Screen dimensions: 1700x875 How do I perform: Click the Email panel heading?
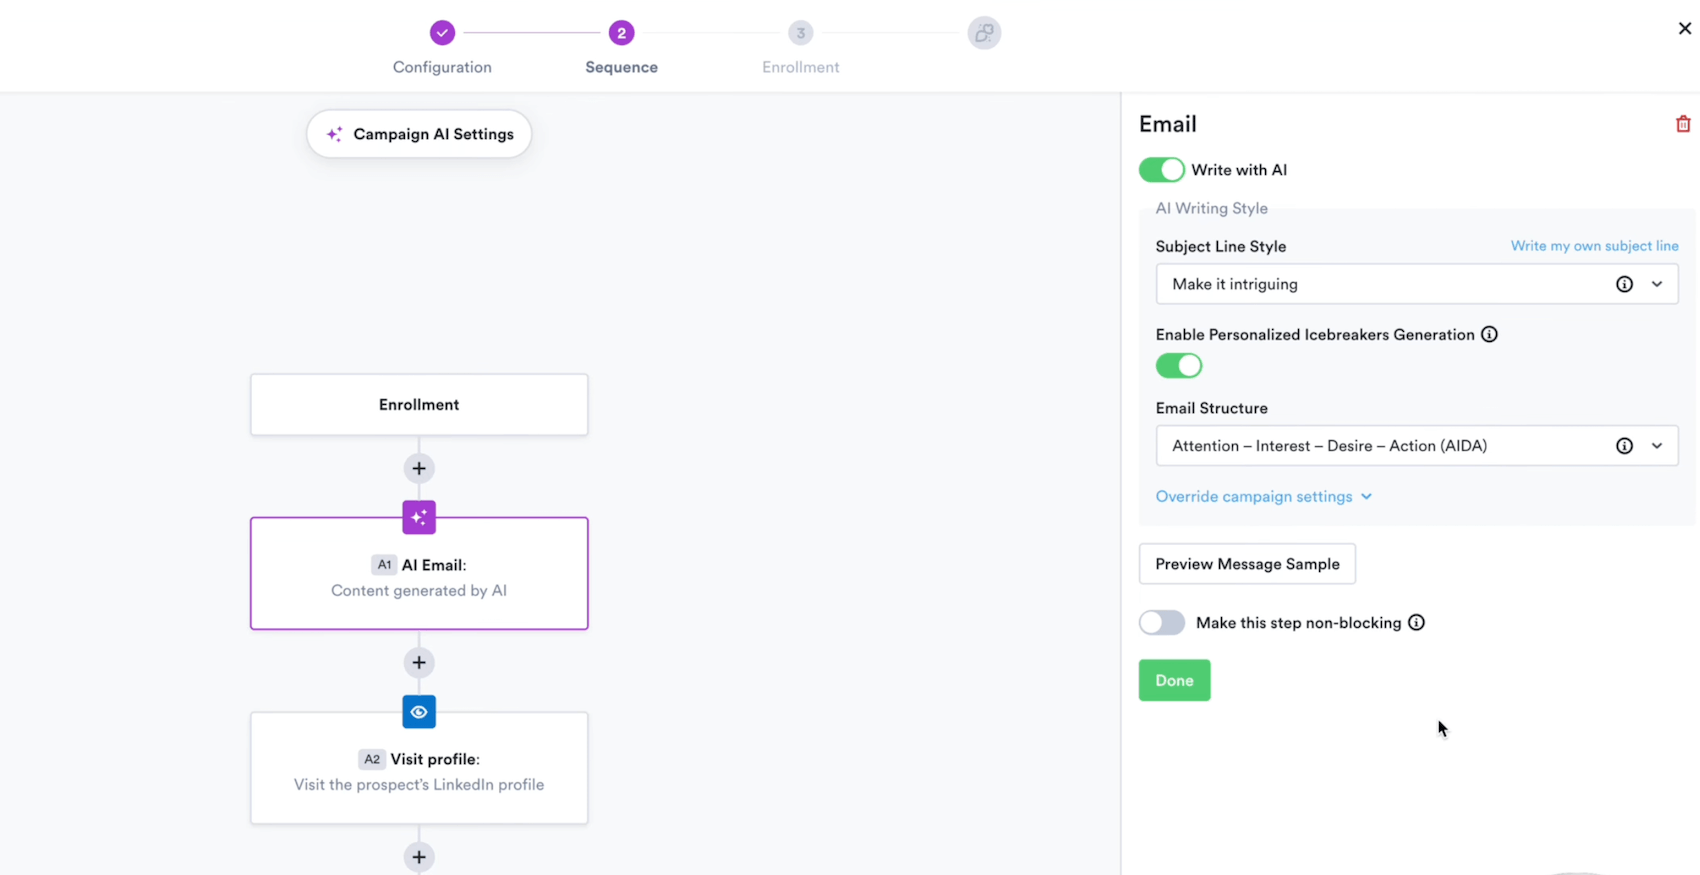1167,124
